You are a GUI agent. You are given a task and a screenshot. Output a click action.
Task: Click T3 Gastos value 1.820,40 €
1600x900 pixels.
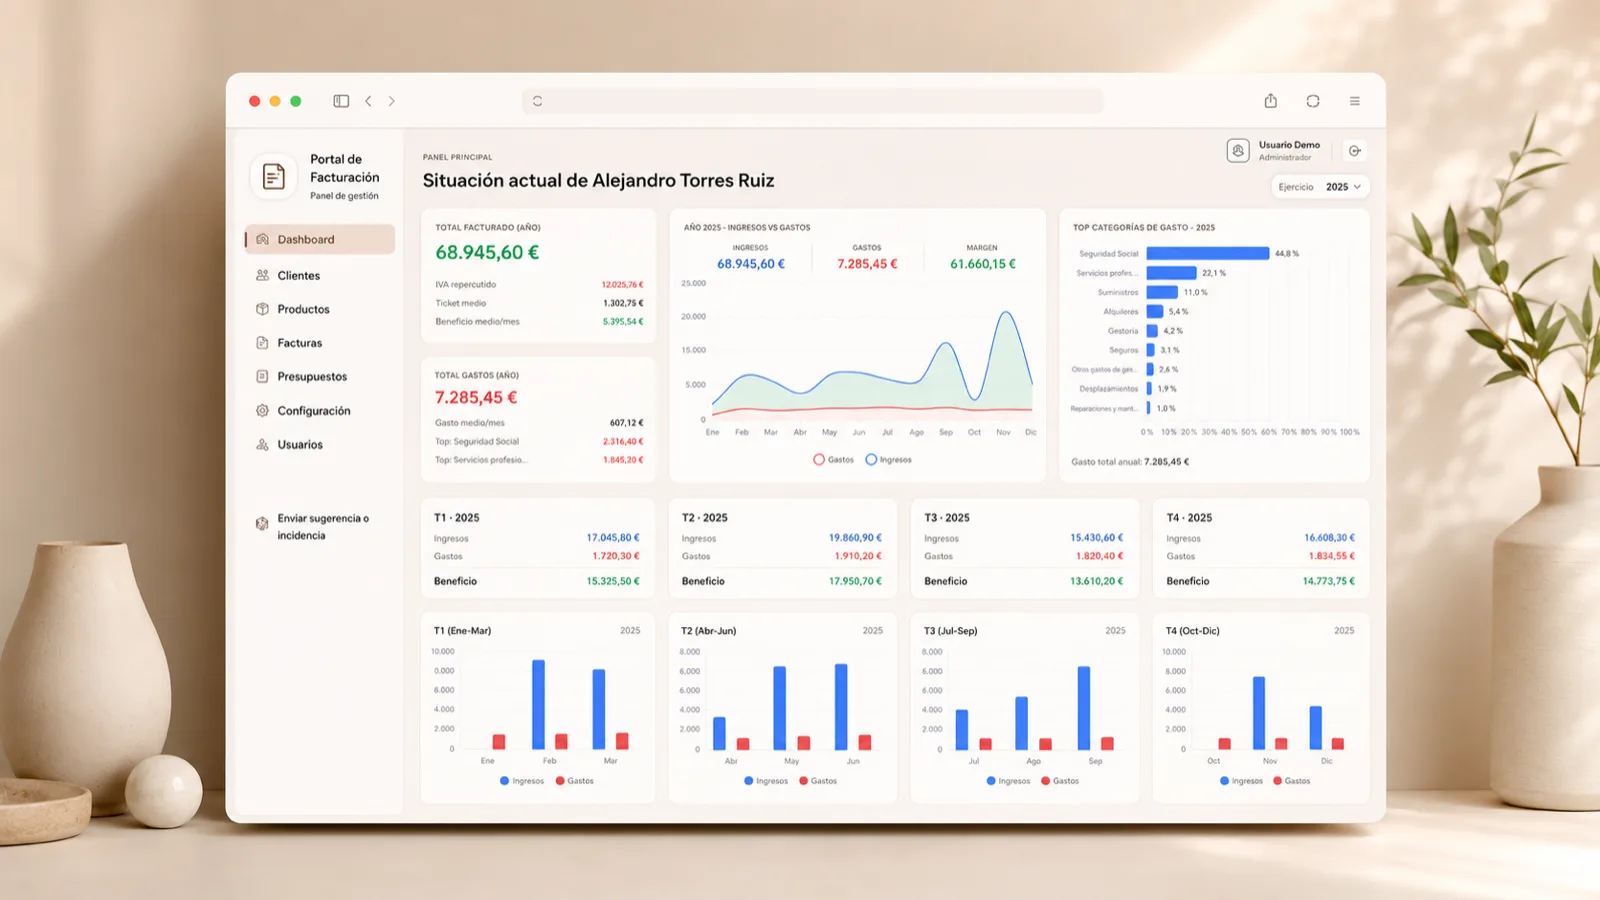point(1099,556)
